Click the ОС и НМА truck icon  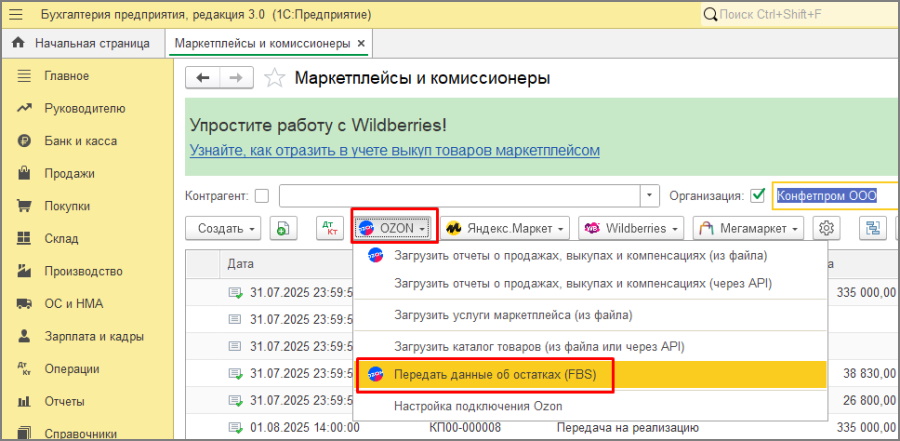24,303
